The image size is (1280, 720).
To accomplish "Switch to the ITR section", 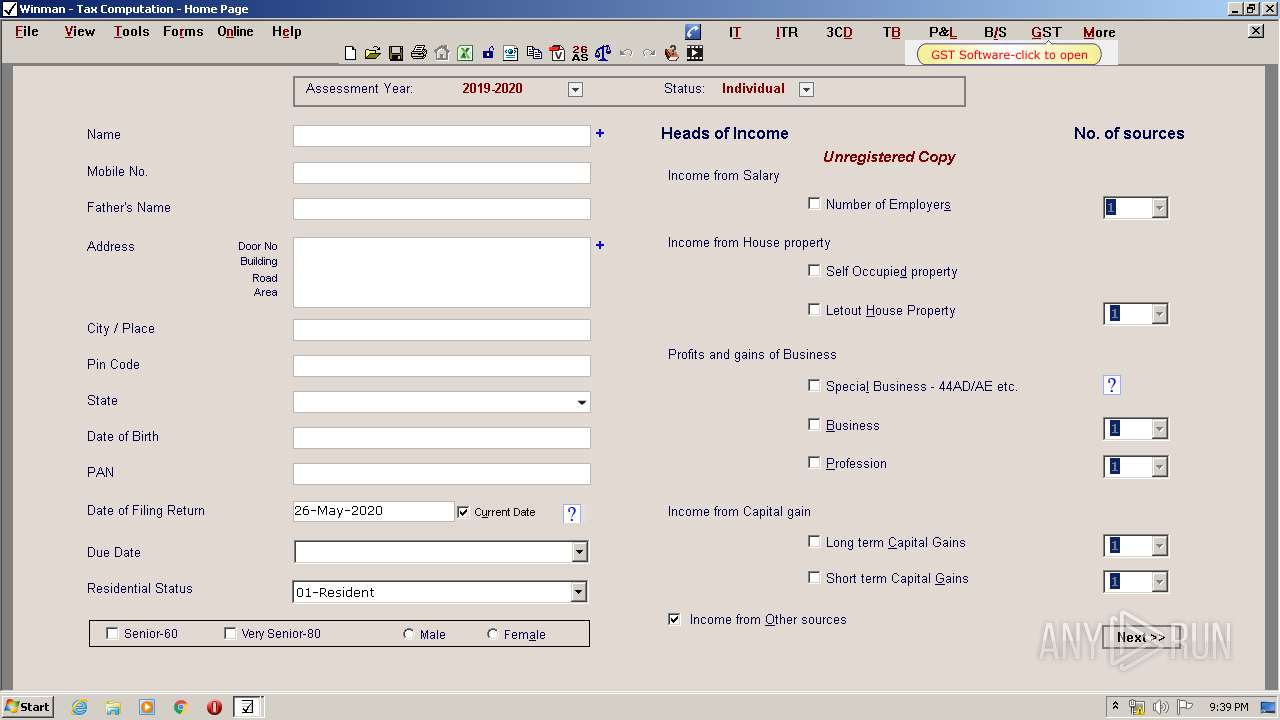I will click(787, 32).
